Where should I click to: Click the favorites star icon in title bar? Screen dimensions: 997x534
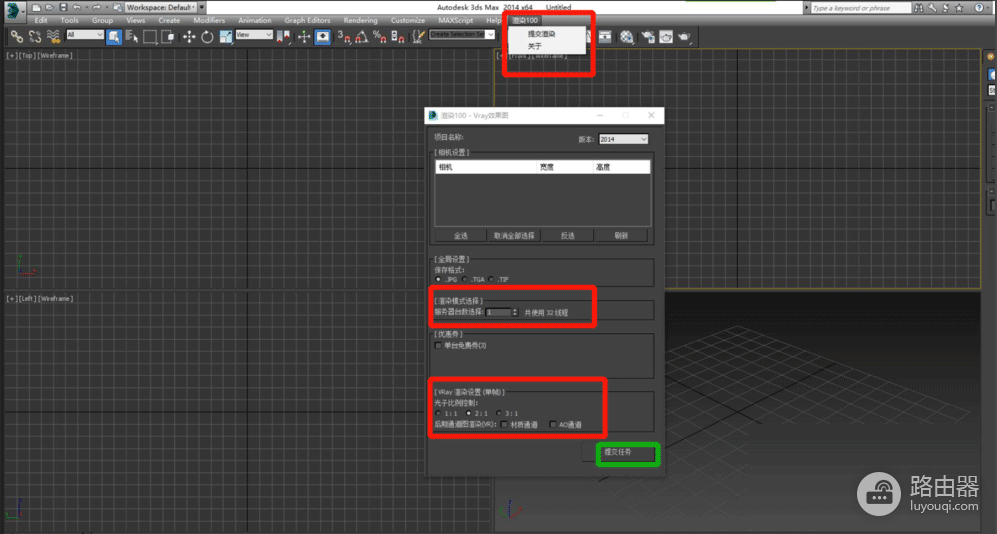coord(959,8)
